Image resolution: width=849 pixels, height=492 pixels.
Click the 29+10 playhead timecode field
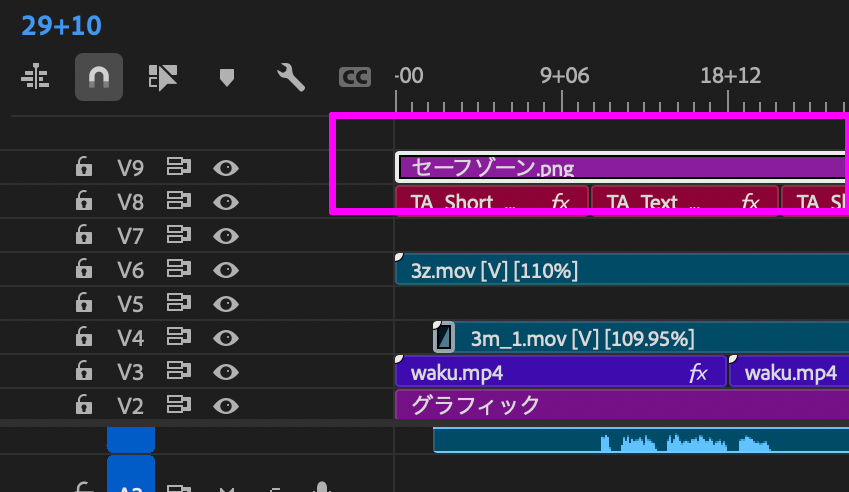(62, 26)
